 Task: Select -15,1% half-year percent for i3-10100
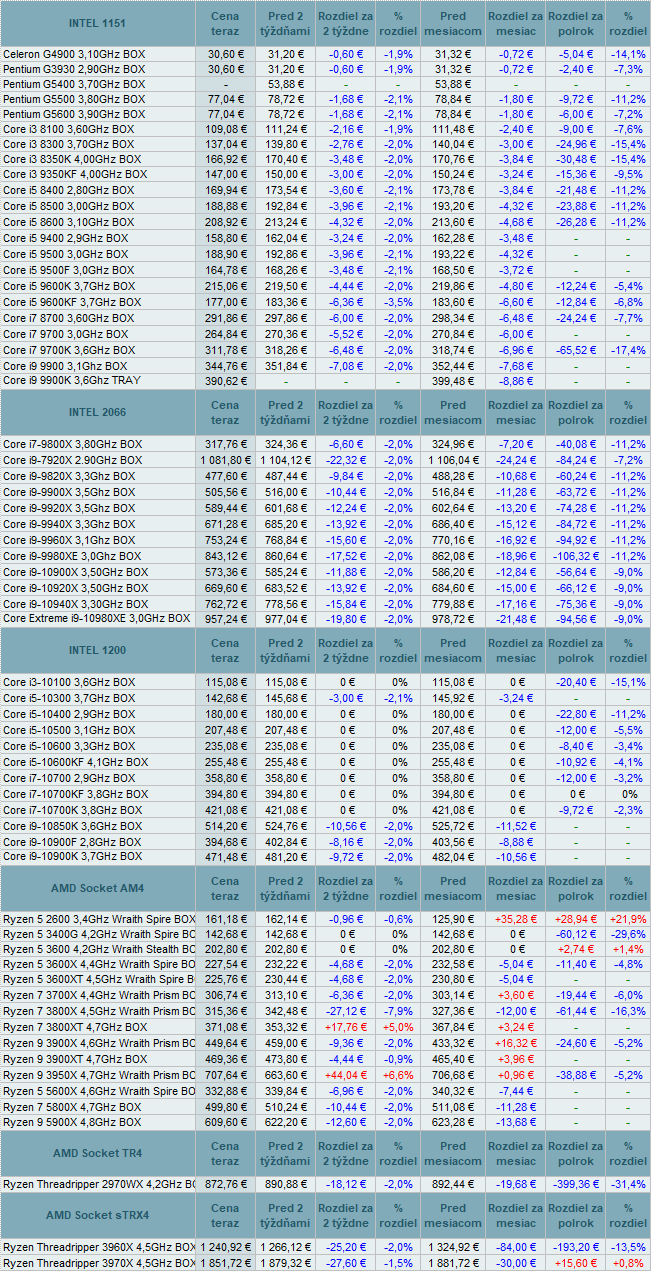click(x=628, y=682)
